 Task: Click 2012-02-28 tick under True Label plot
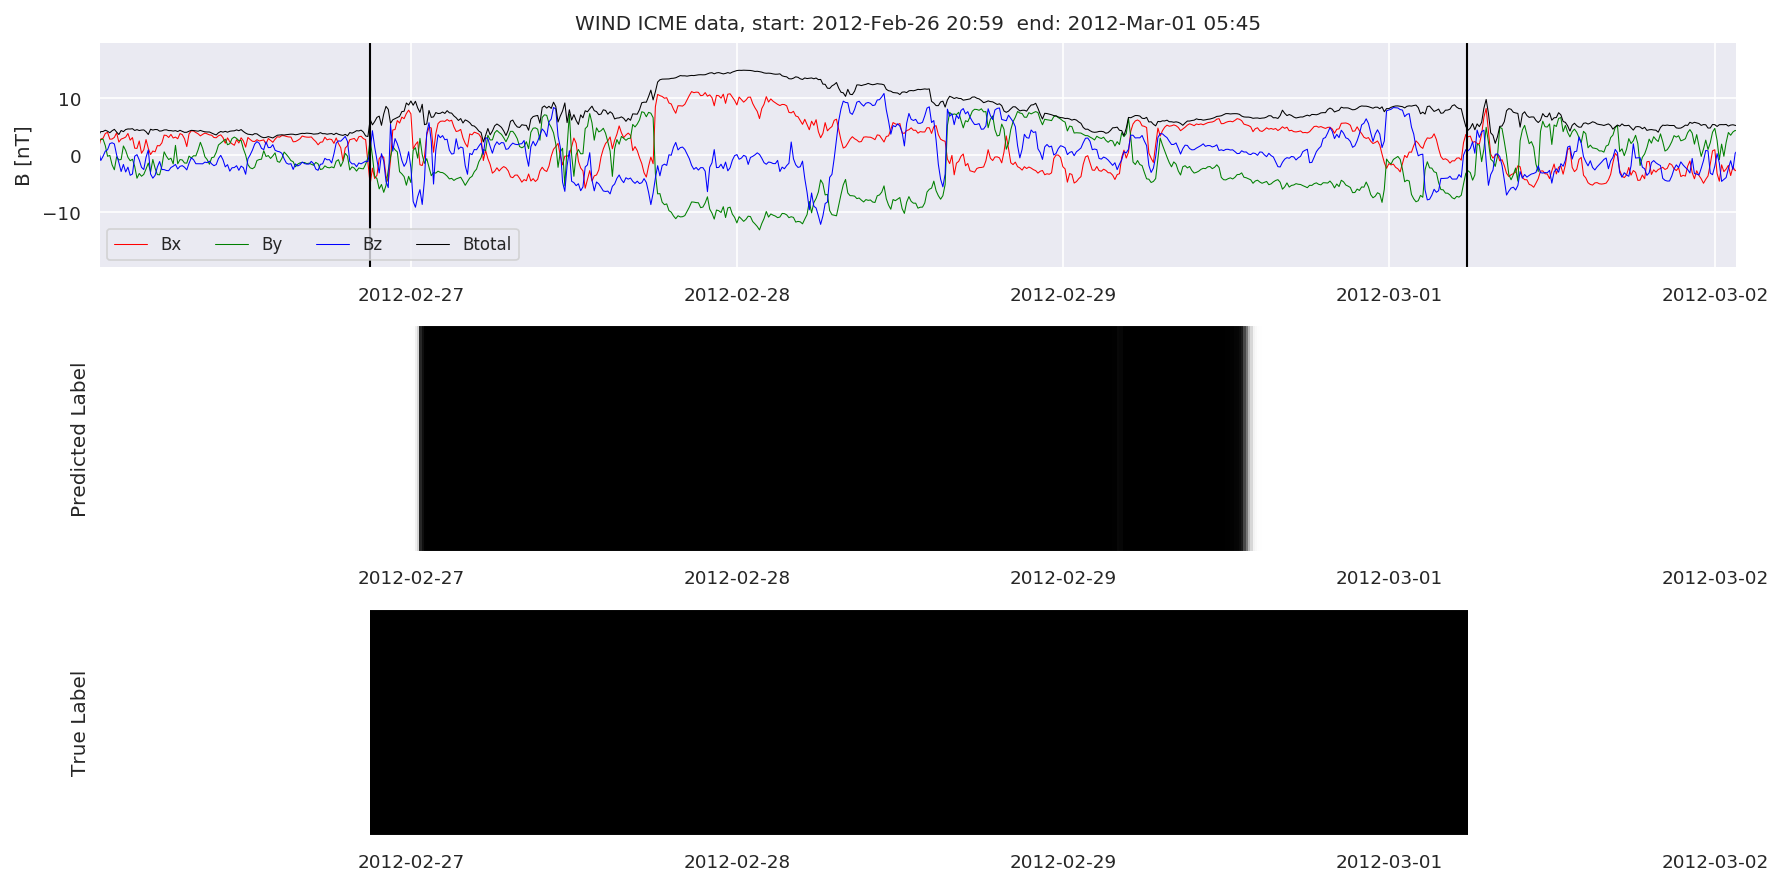(x=737, y=862)
